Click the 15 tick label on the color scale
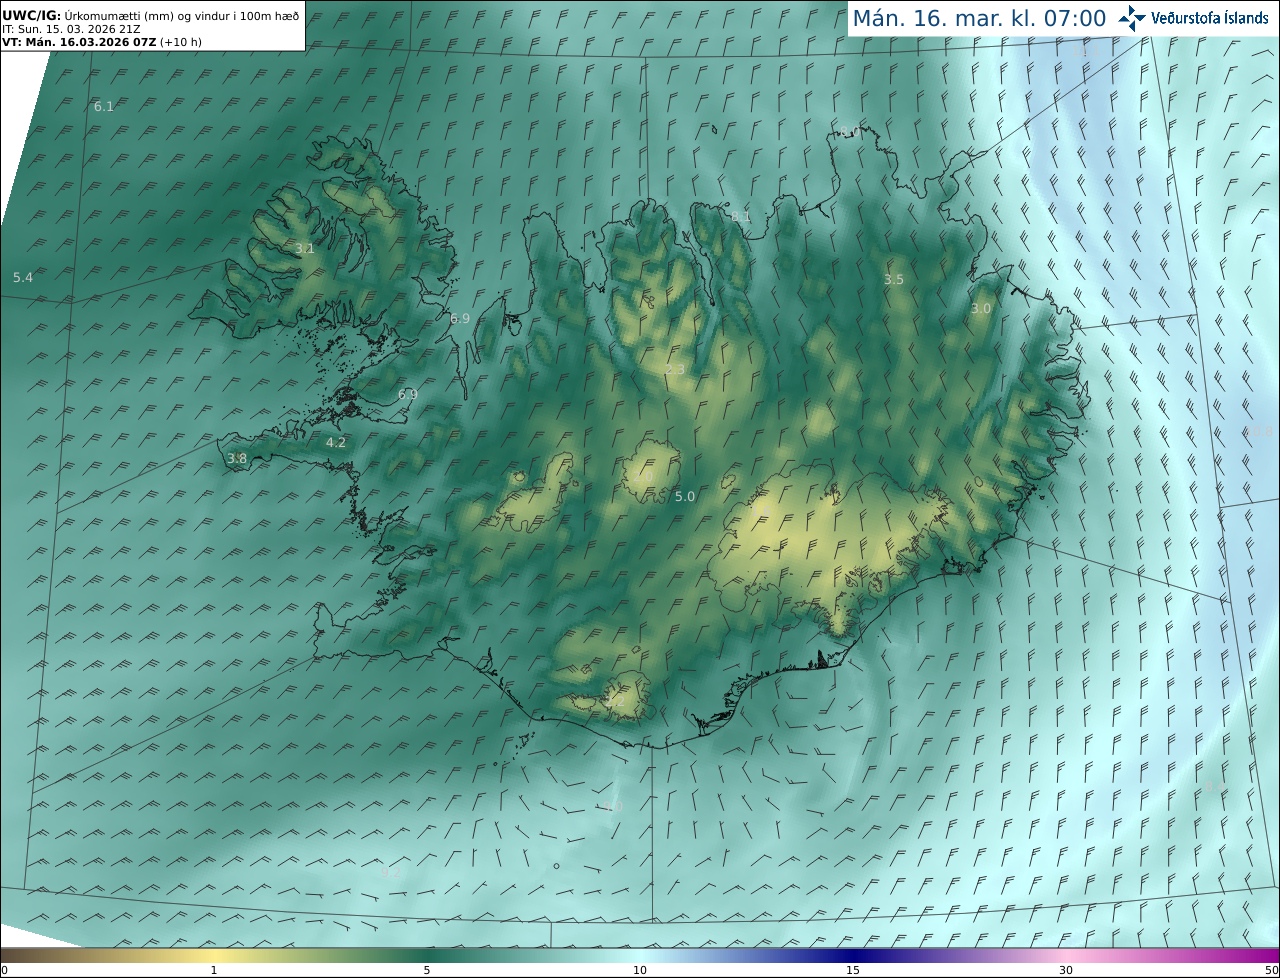 [853, 970]
